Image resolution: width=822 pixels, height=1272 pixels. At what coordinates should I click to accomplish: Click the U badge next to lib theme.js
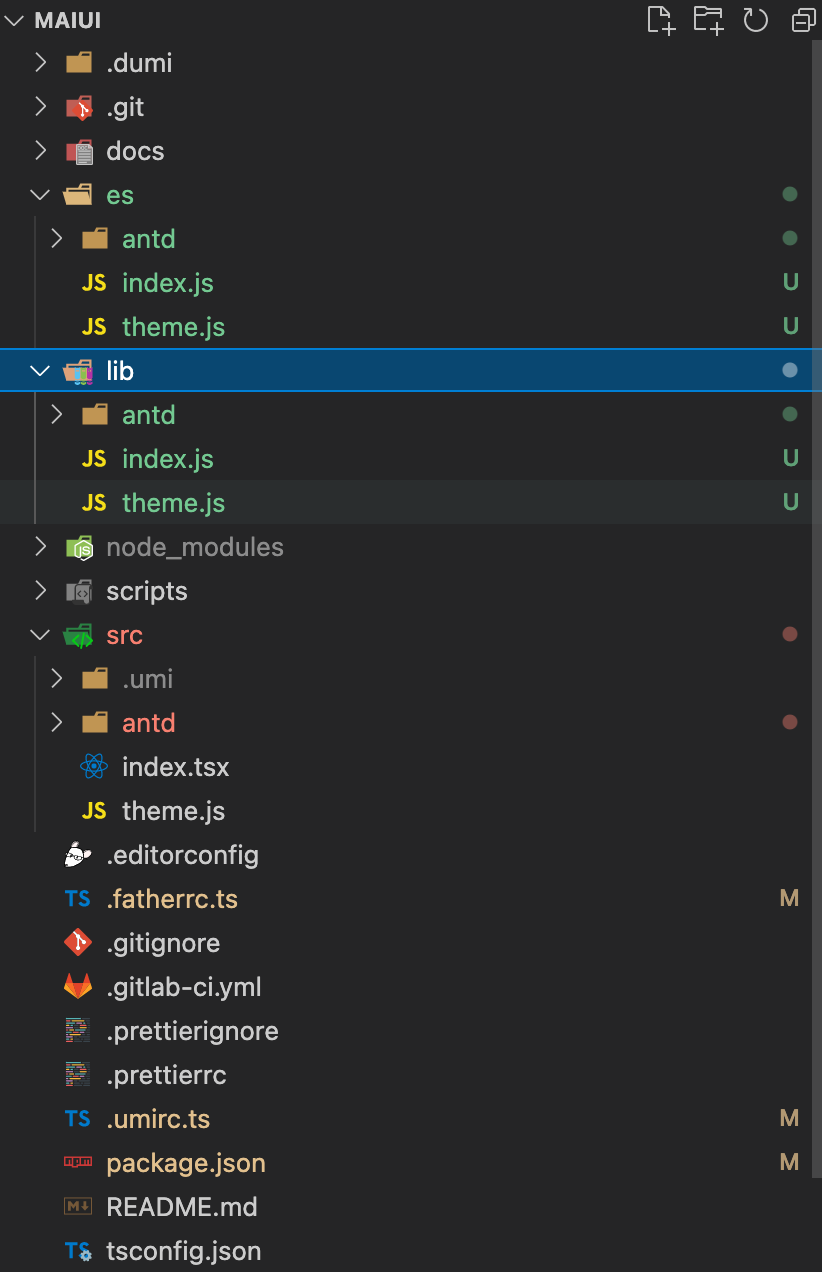789,502
